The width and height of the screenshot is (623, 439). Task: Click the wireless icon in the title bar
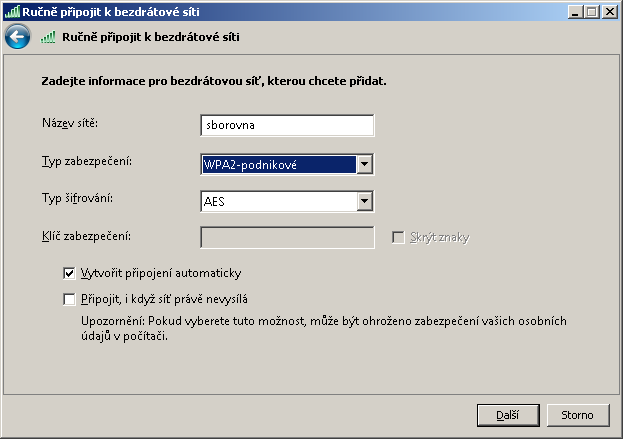click(12, 11)
